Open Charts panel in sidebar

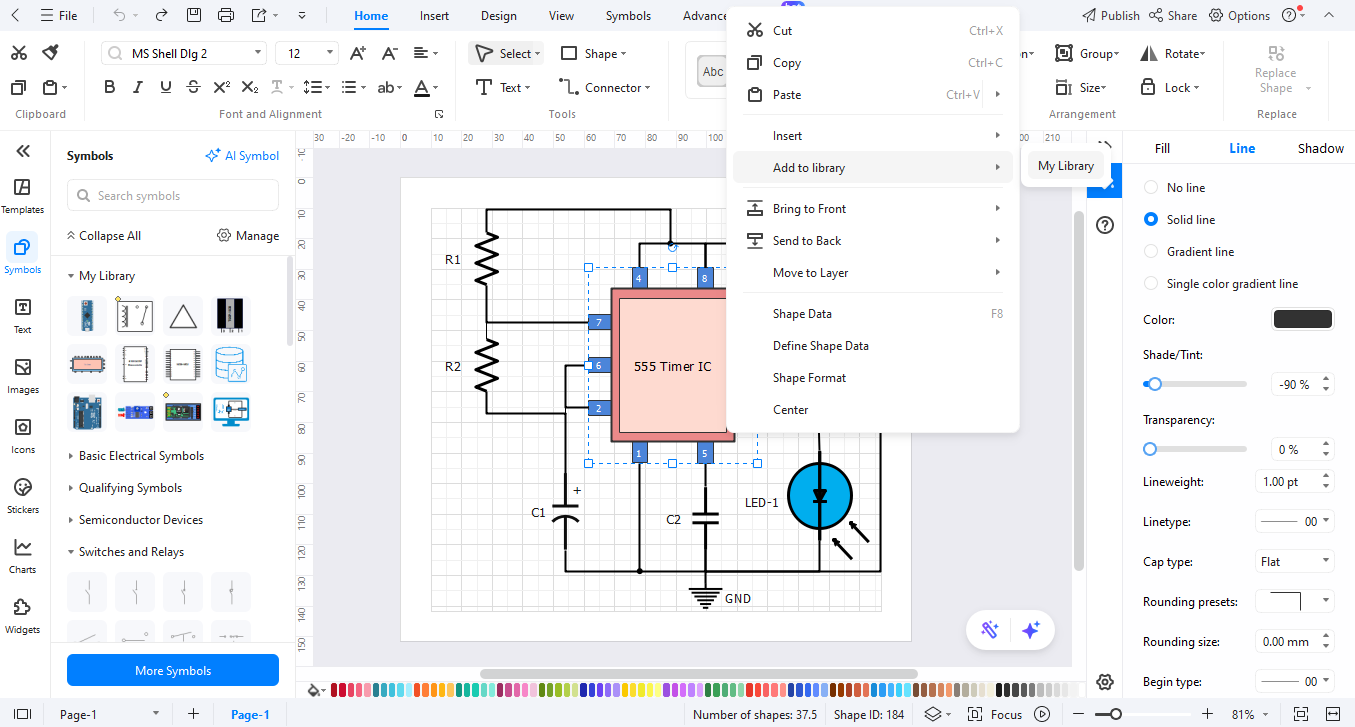(22, 555)
